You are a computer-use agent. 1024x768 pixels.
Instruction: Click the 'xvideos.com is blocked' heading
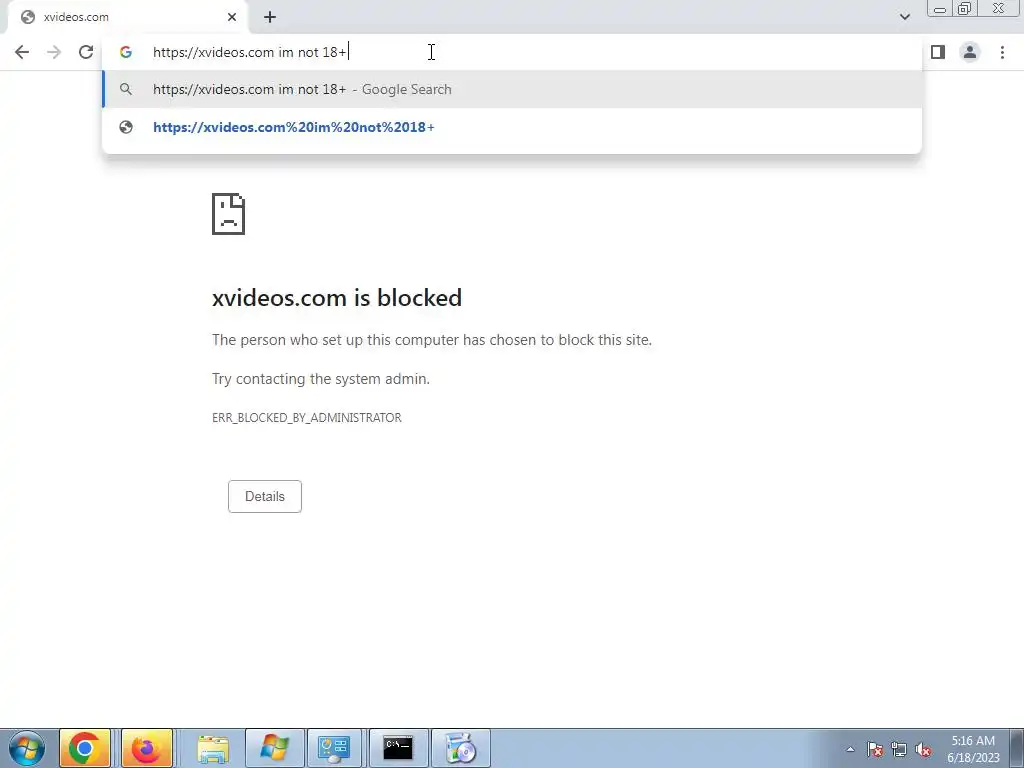(x=337, y=298)
